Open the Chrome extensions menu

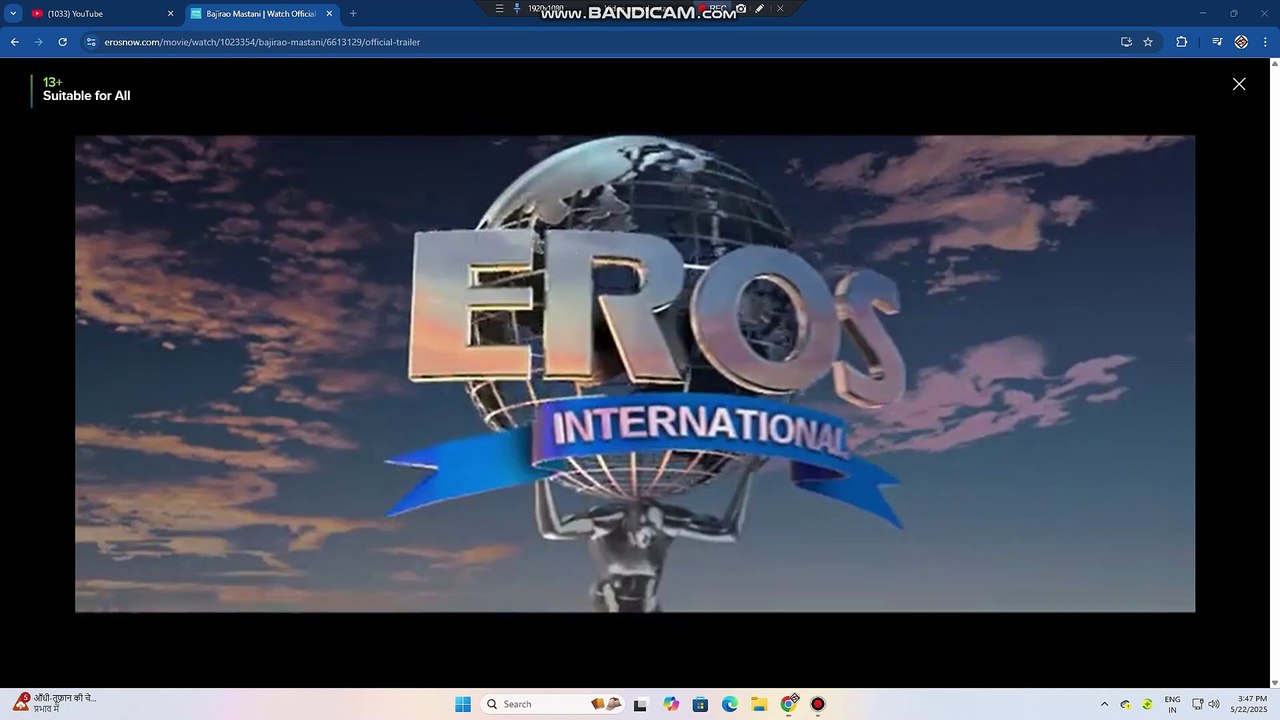[1181, 42]
